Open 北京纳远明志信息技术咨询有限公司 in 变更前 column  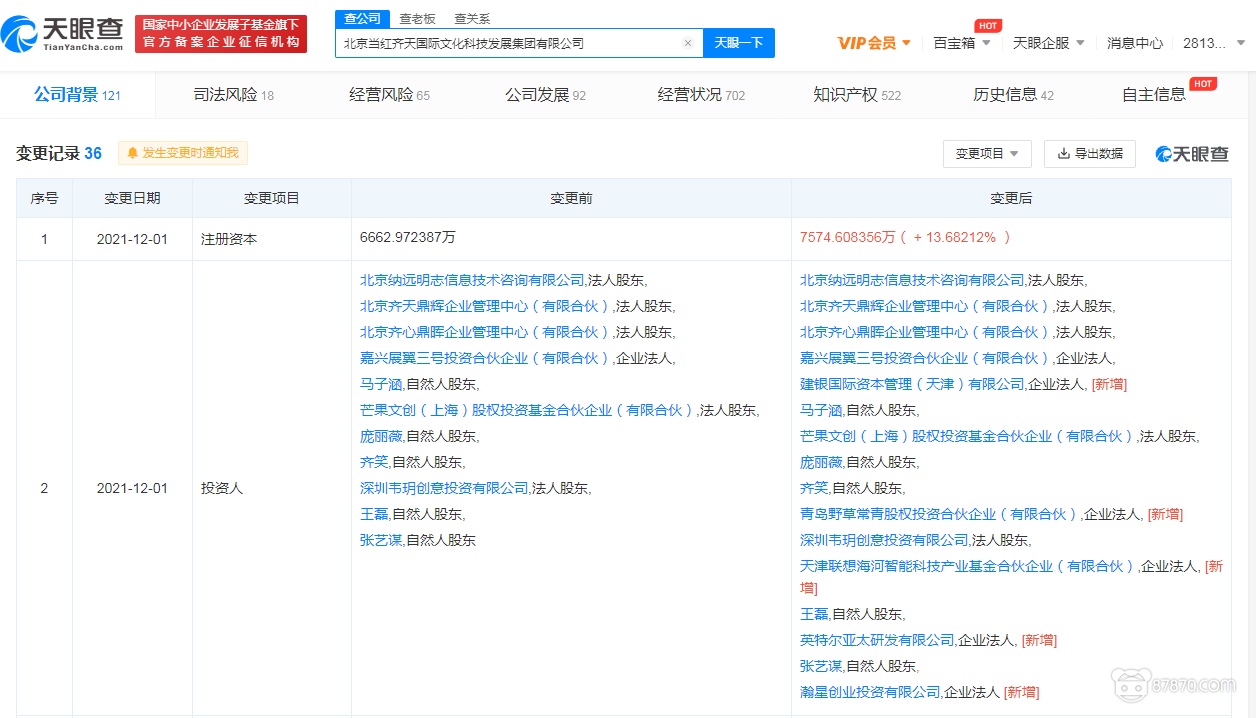click(472, 280)
